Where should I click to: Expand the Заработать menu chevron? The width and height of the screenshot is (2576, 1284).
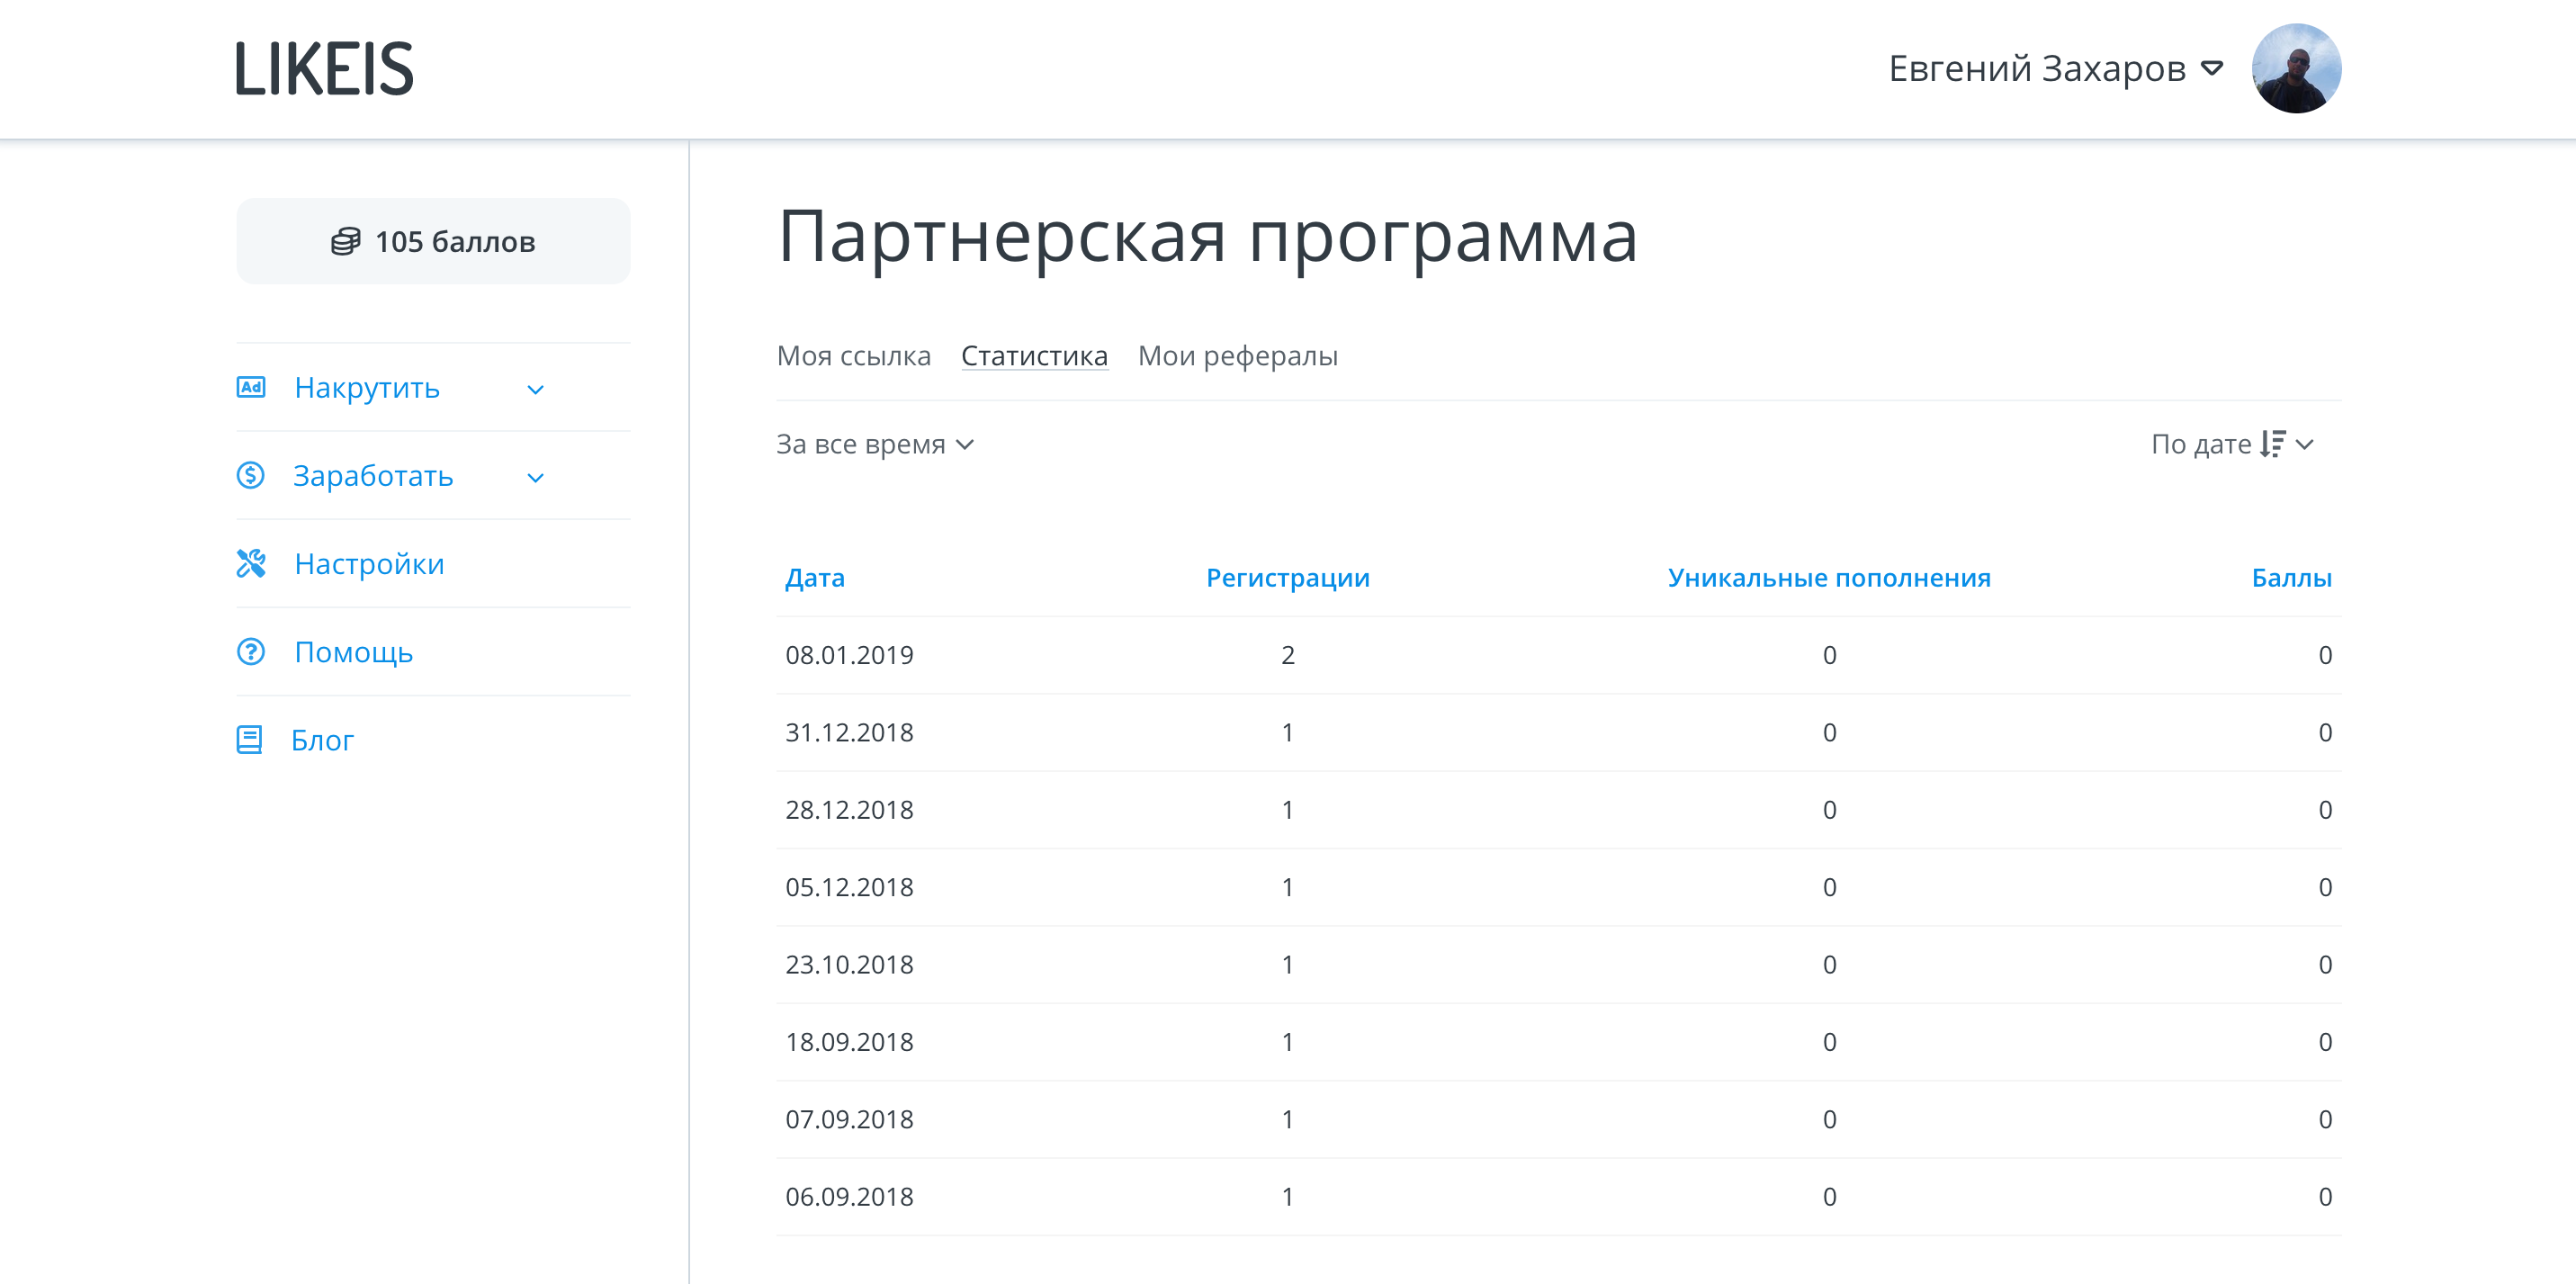pos(535,477)
